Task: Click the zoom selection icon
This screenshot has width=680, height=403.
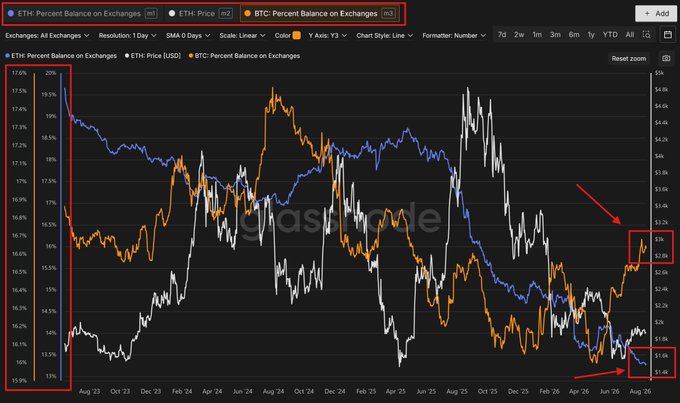Action: coord(646,35)
